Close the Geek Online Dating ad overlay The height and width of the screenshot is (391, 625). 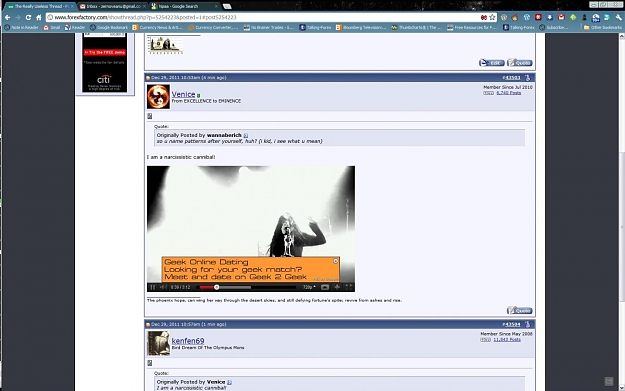336,261
